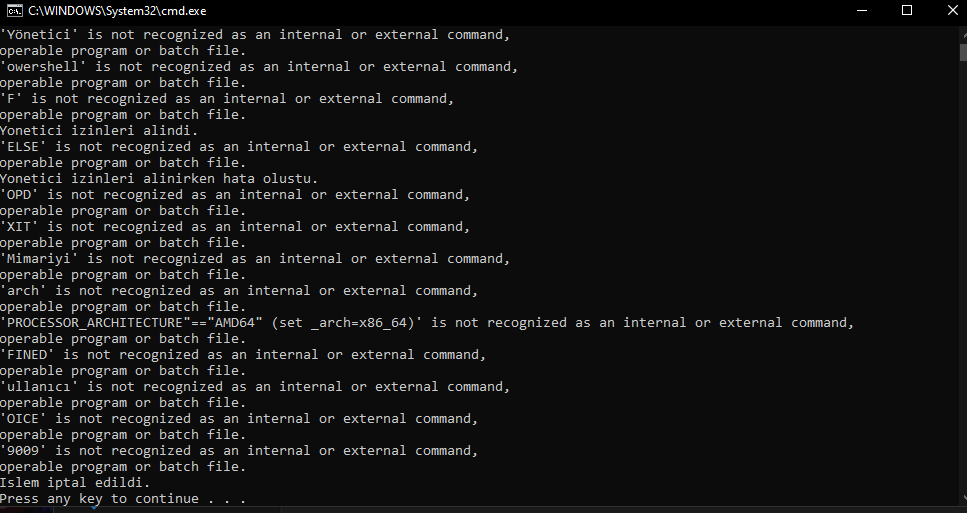Click the "Press any key to continue" line
This screenshot has width=967, height=513.
point(122,499)
